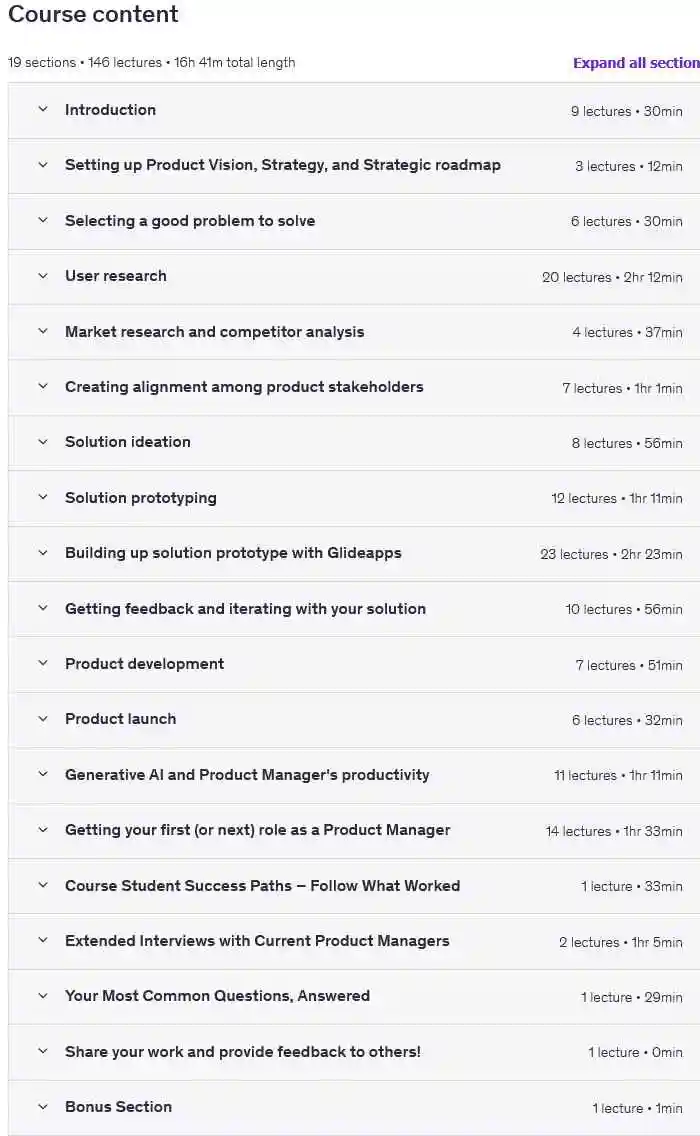Open Your Most Common Questions, Answered

217,996
